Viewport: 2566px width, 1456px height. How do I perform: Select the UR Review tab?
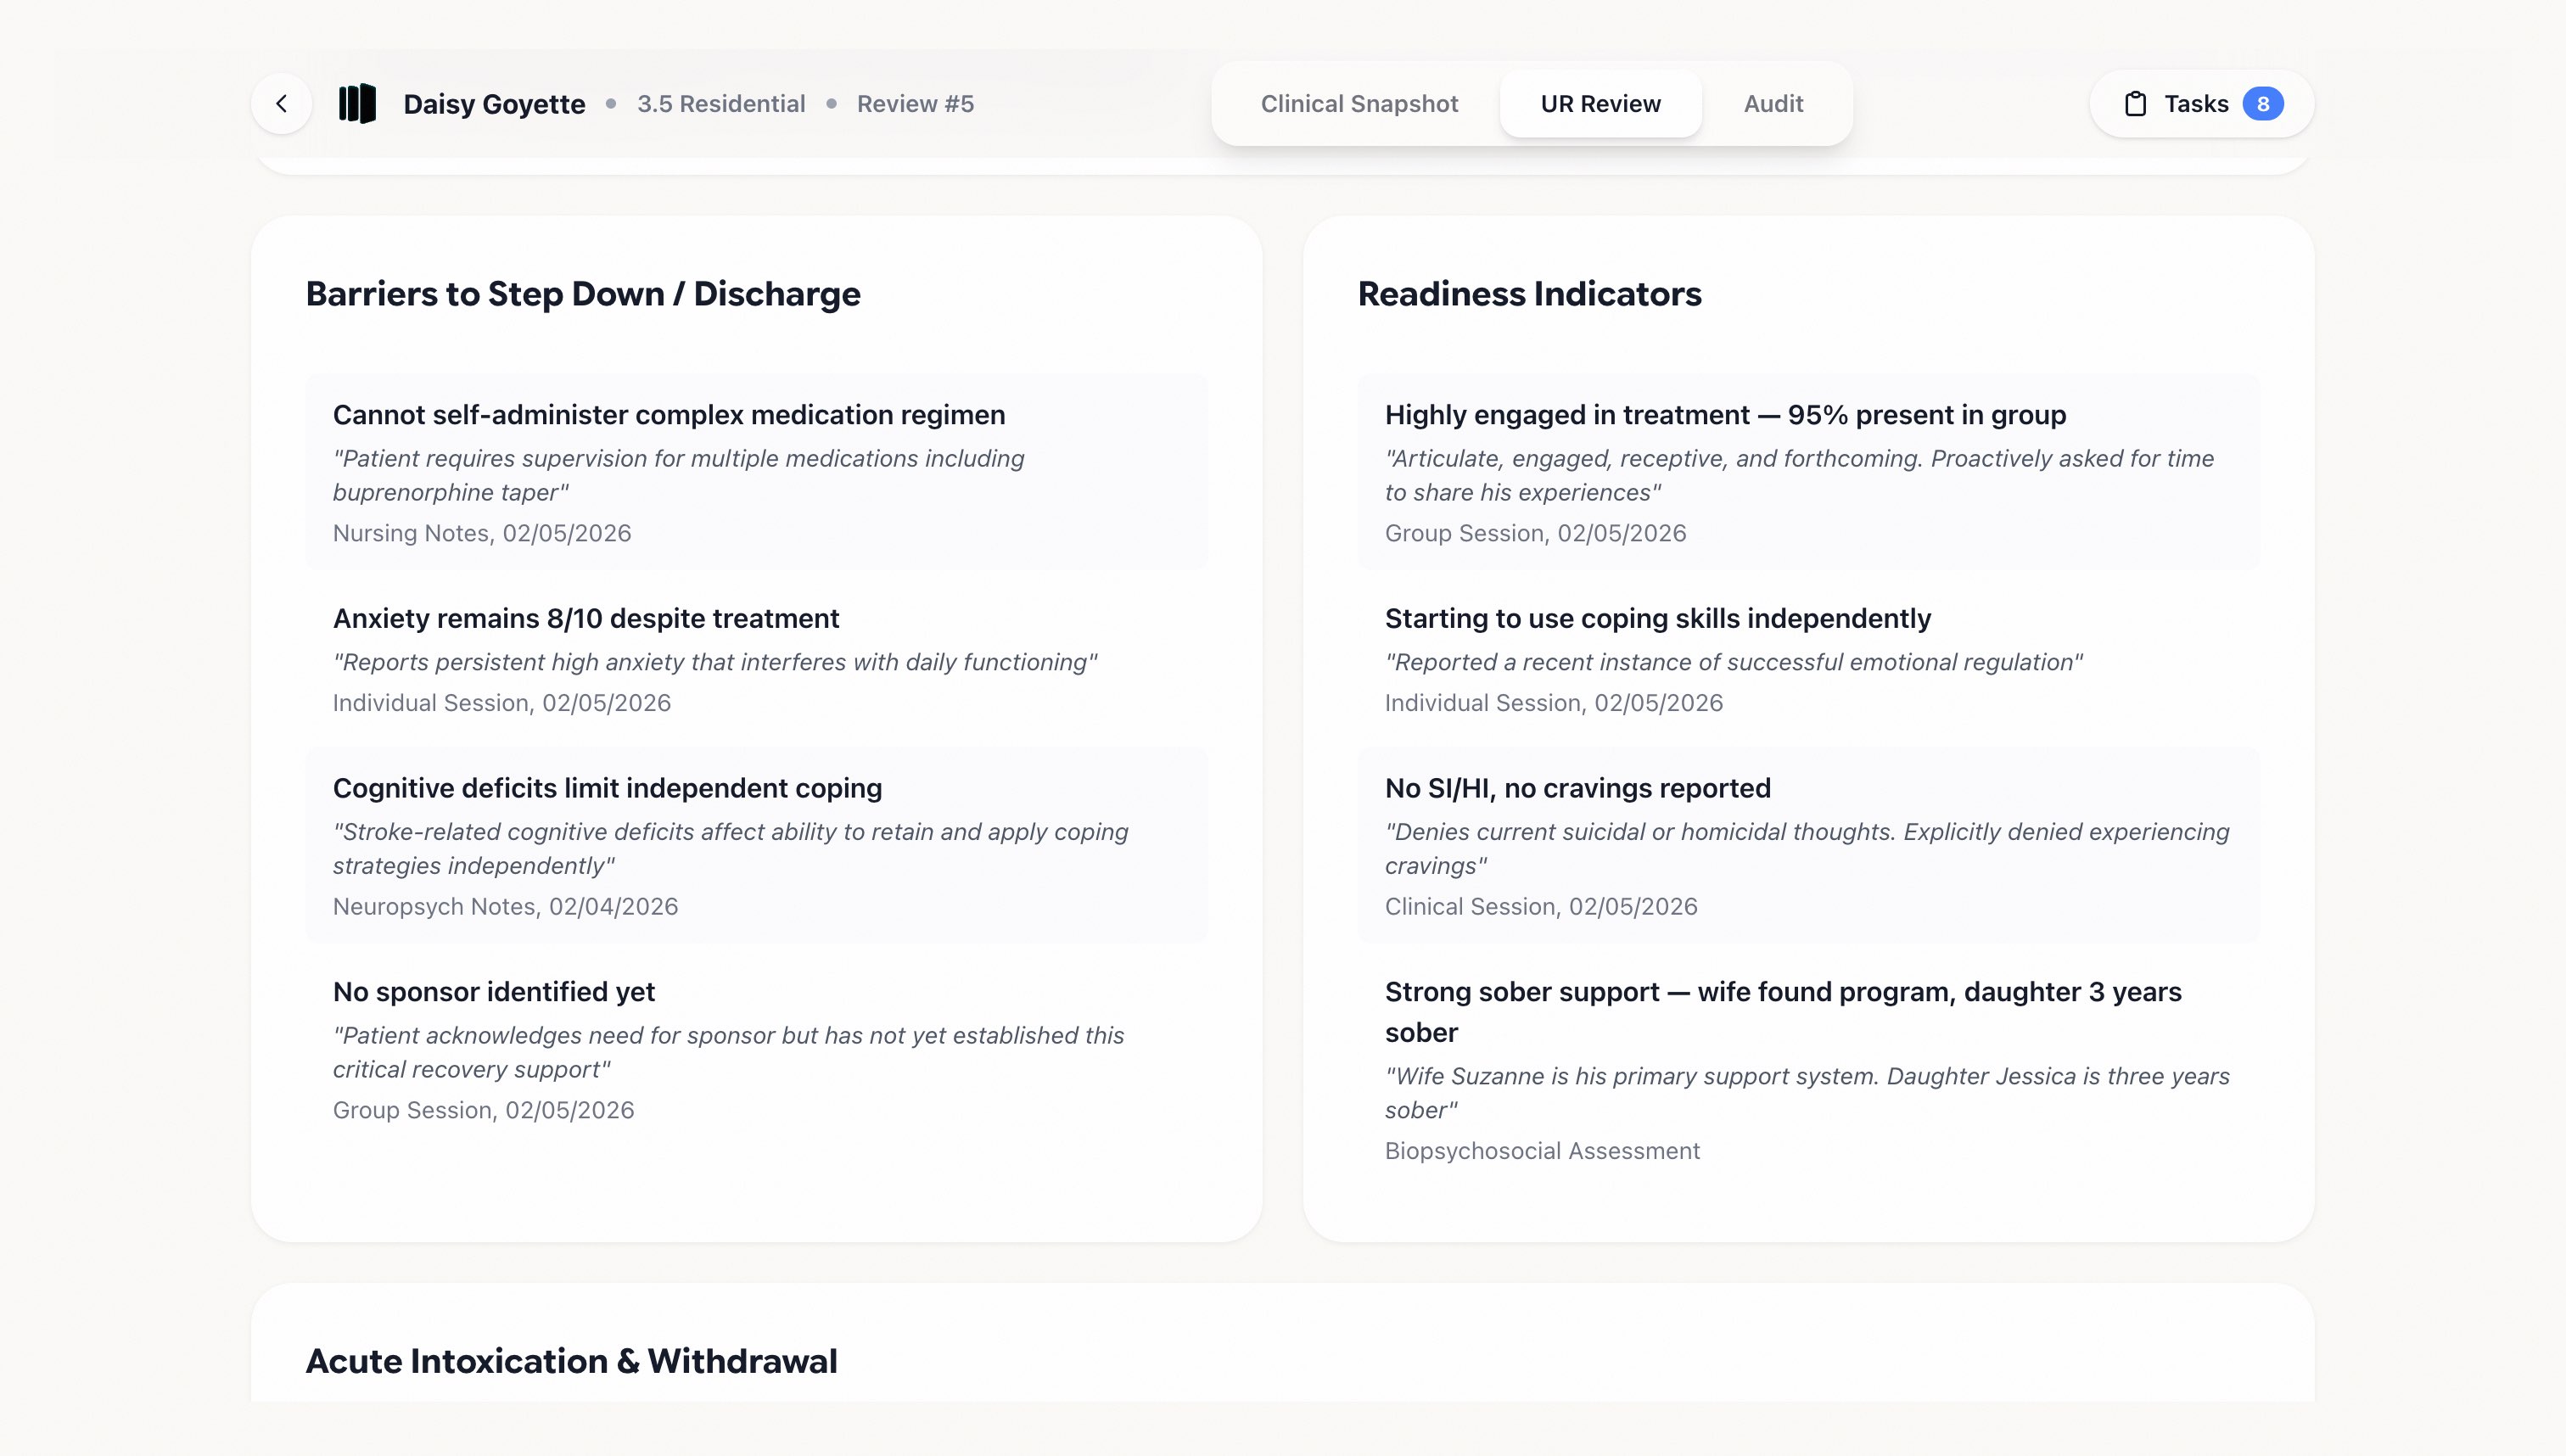tap(1600, 104)
